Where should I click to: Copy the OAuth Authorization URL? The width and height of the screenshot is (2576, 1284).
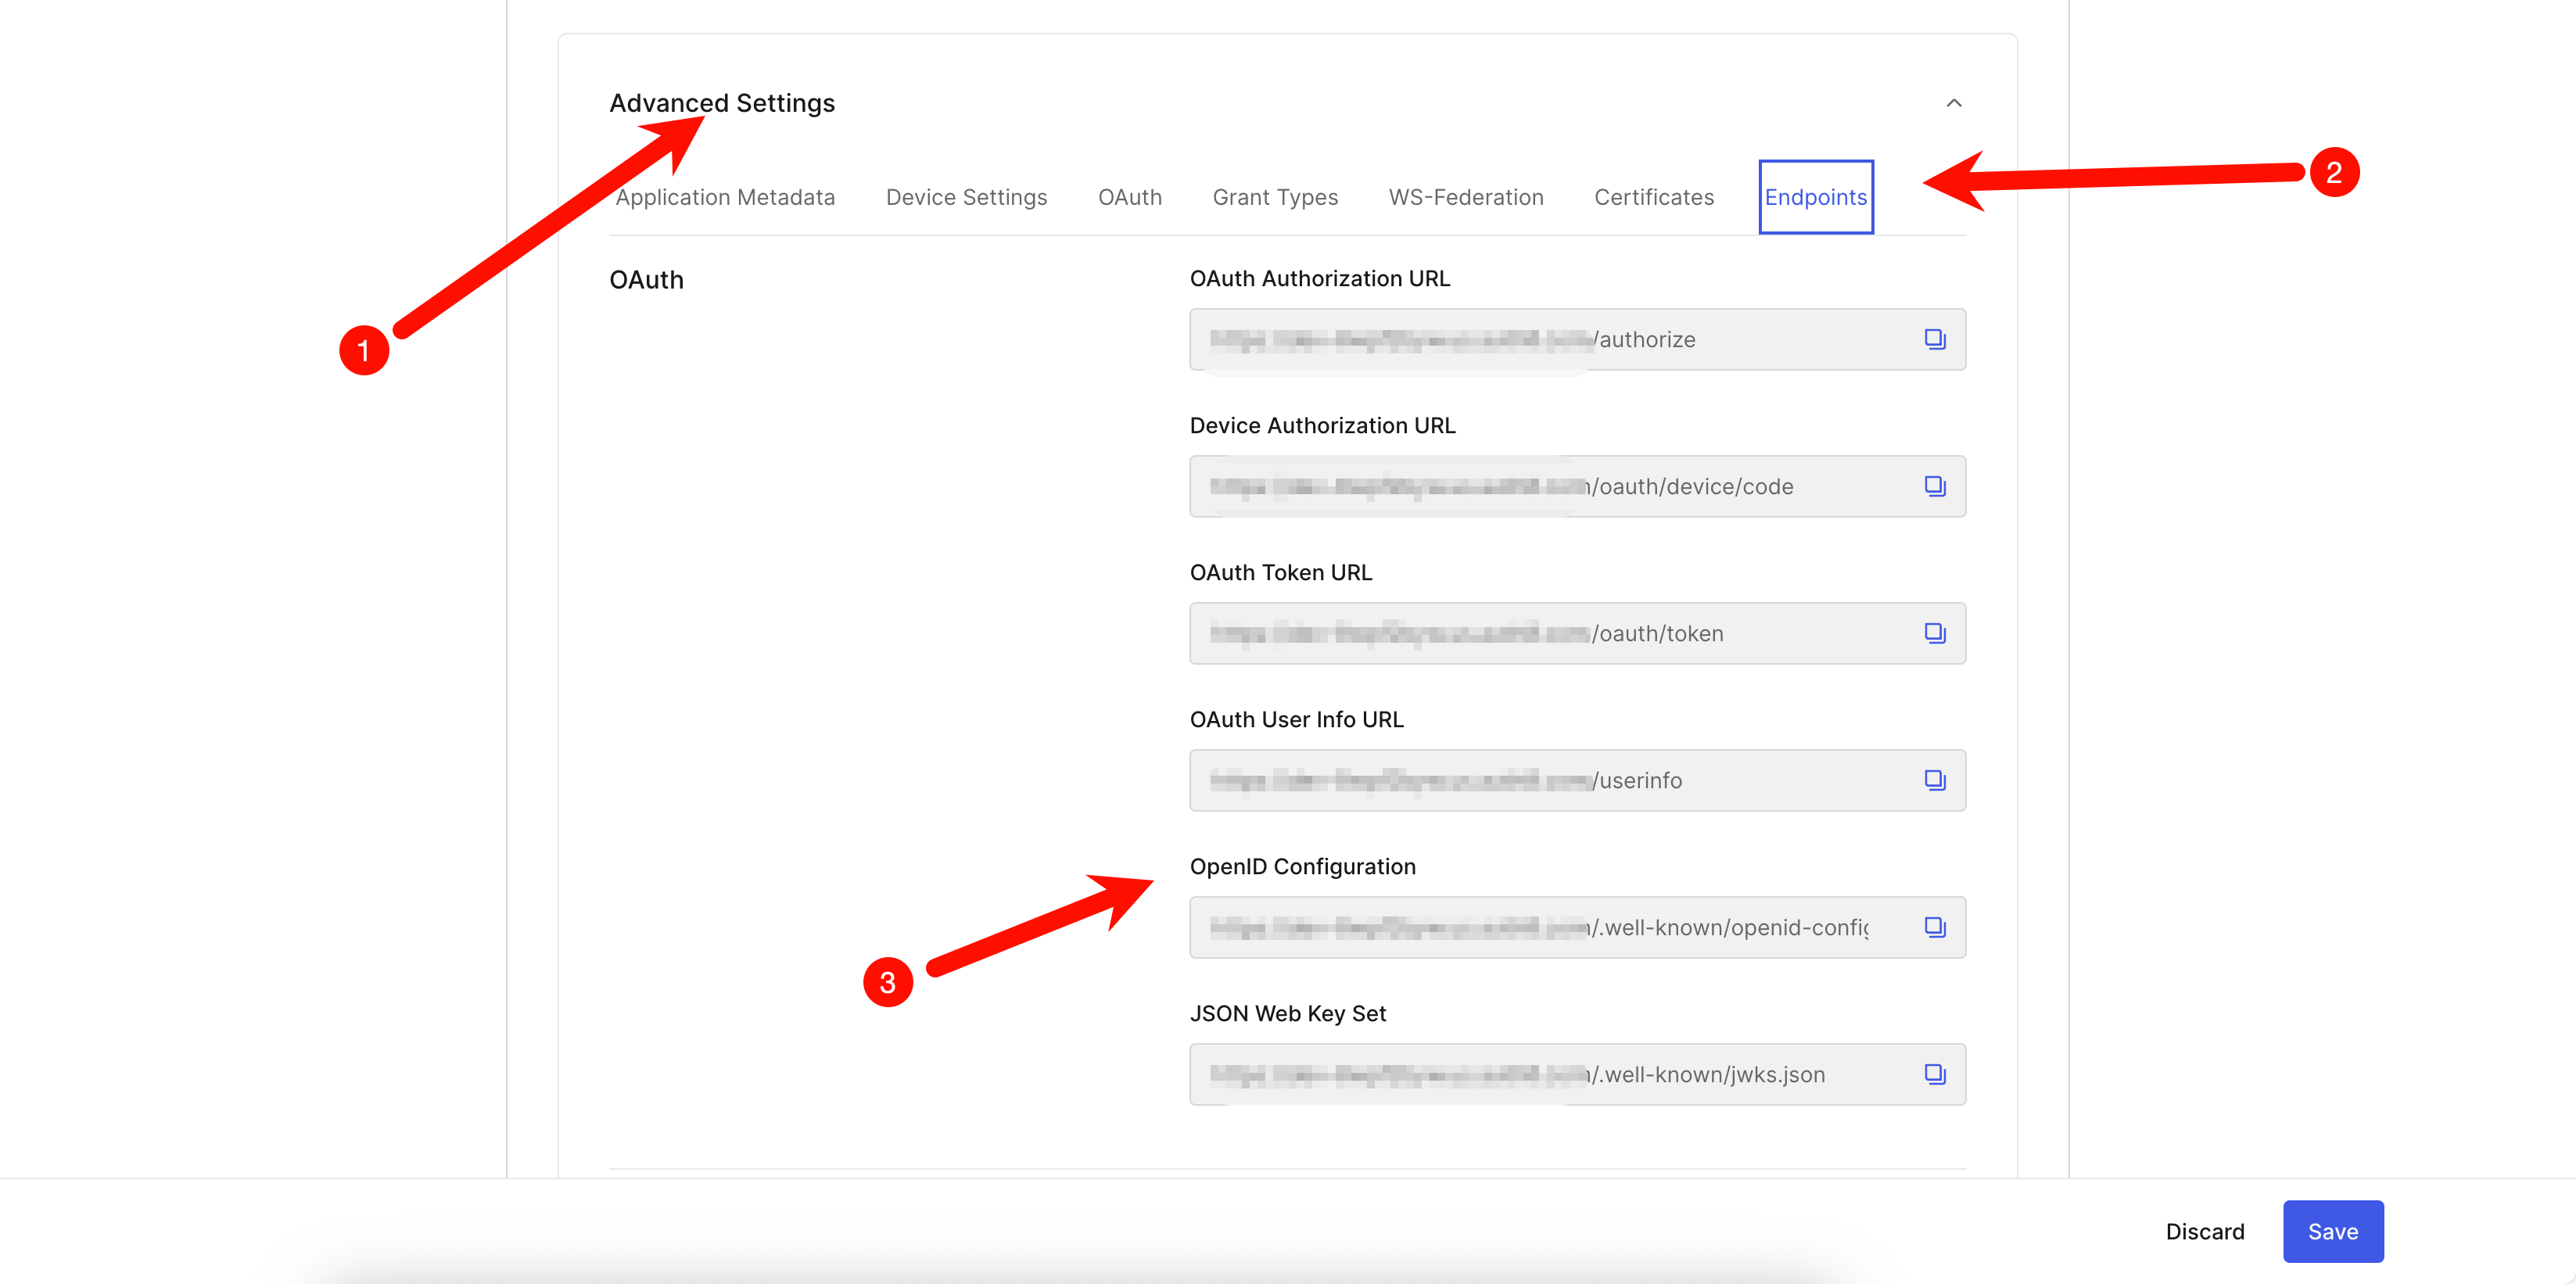click(1934, 339)
